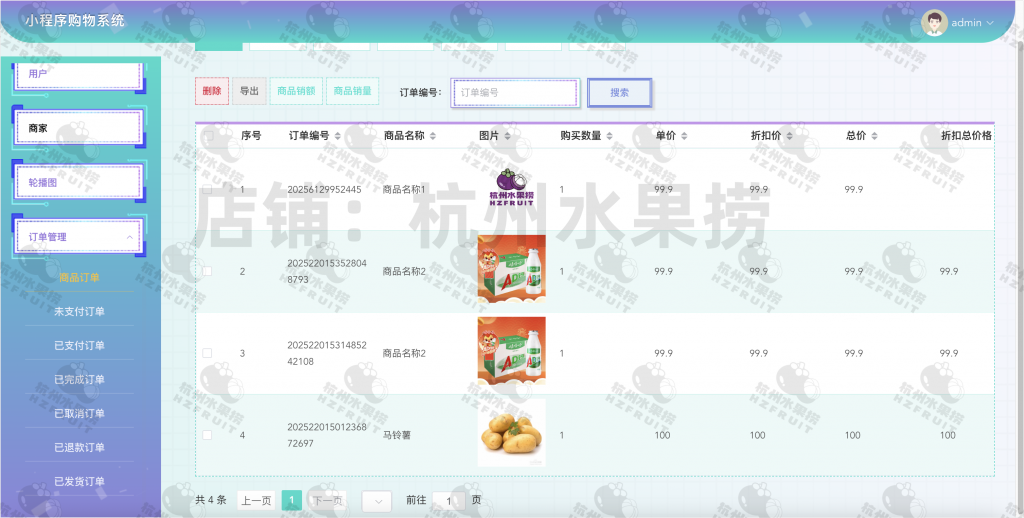
Task: Open the 商品销量 chart button
Action: coord(353,91)
